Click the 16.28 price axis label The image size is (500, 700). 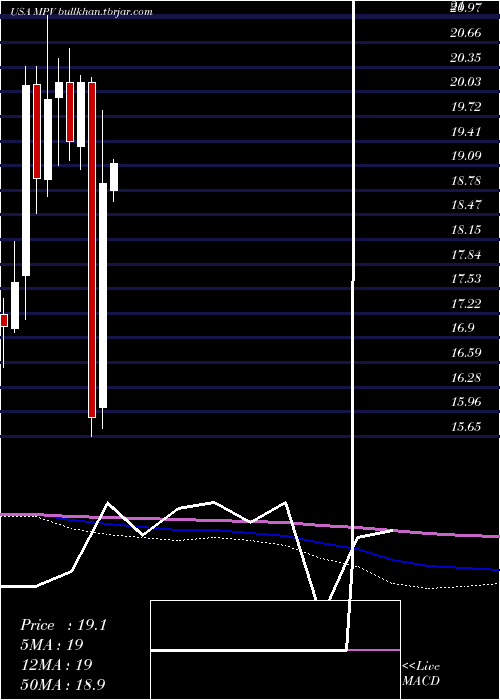click(466, 378)
